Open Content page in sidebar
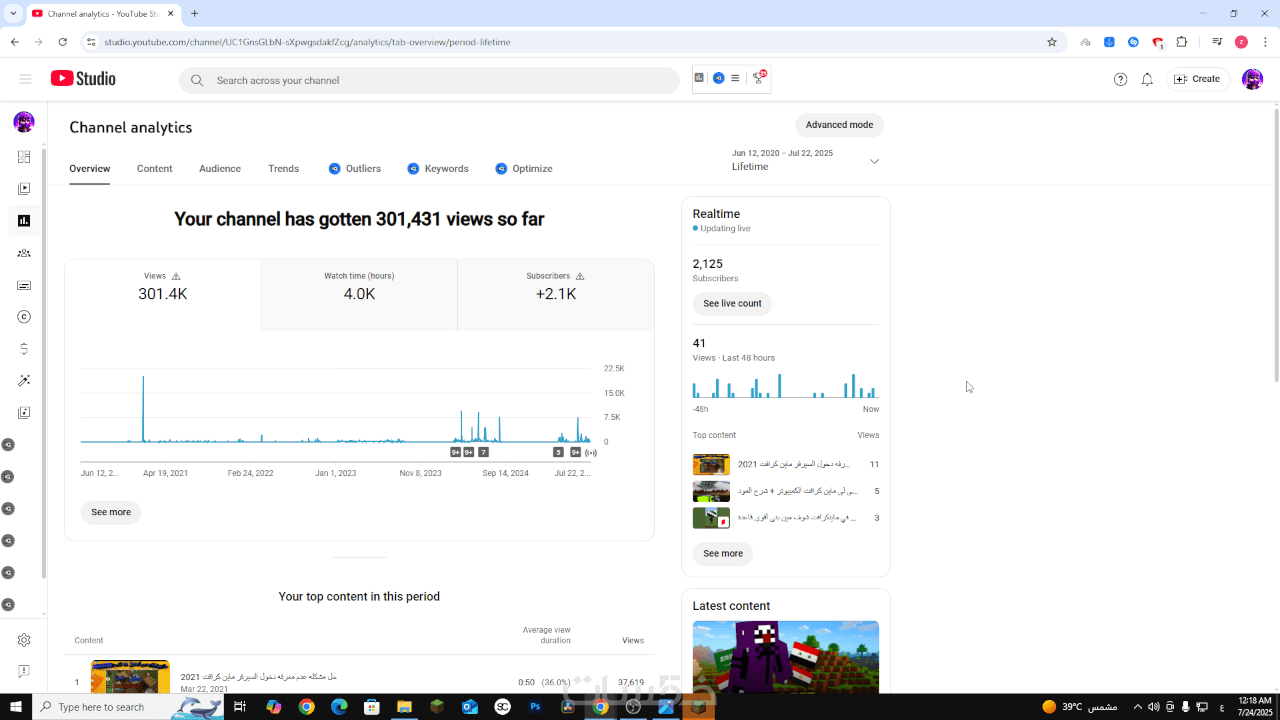This screenshot has width=1280, height=720. [24, 189]
